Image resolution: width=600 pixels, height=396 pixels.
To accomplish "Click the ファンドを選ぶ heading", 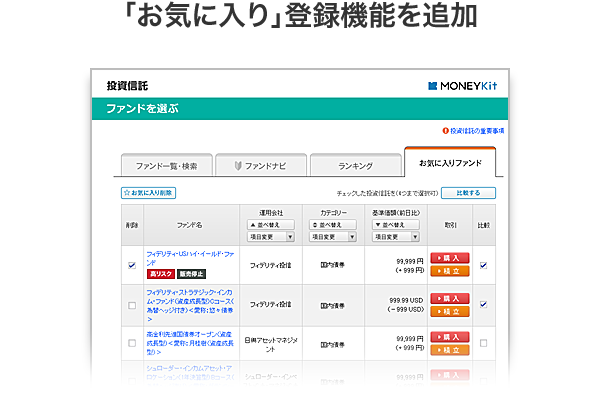I will tap(142, 109).
